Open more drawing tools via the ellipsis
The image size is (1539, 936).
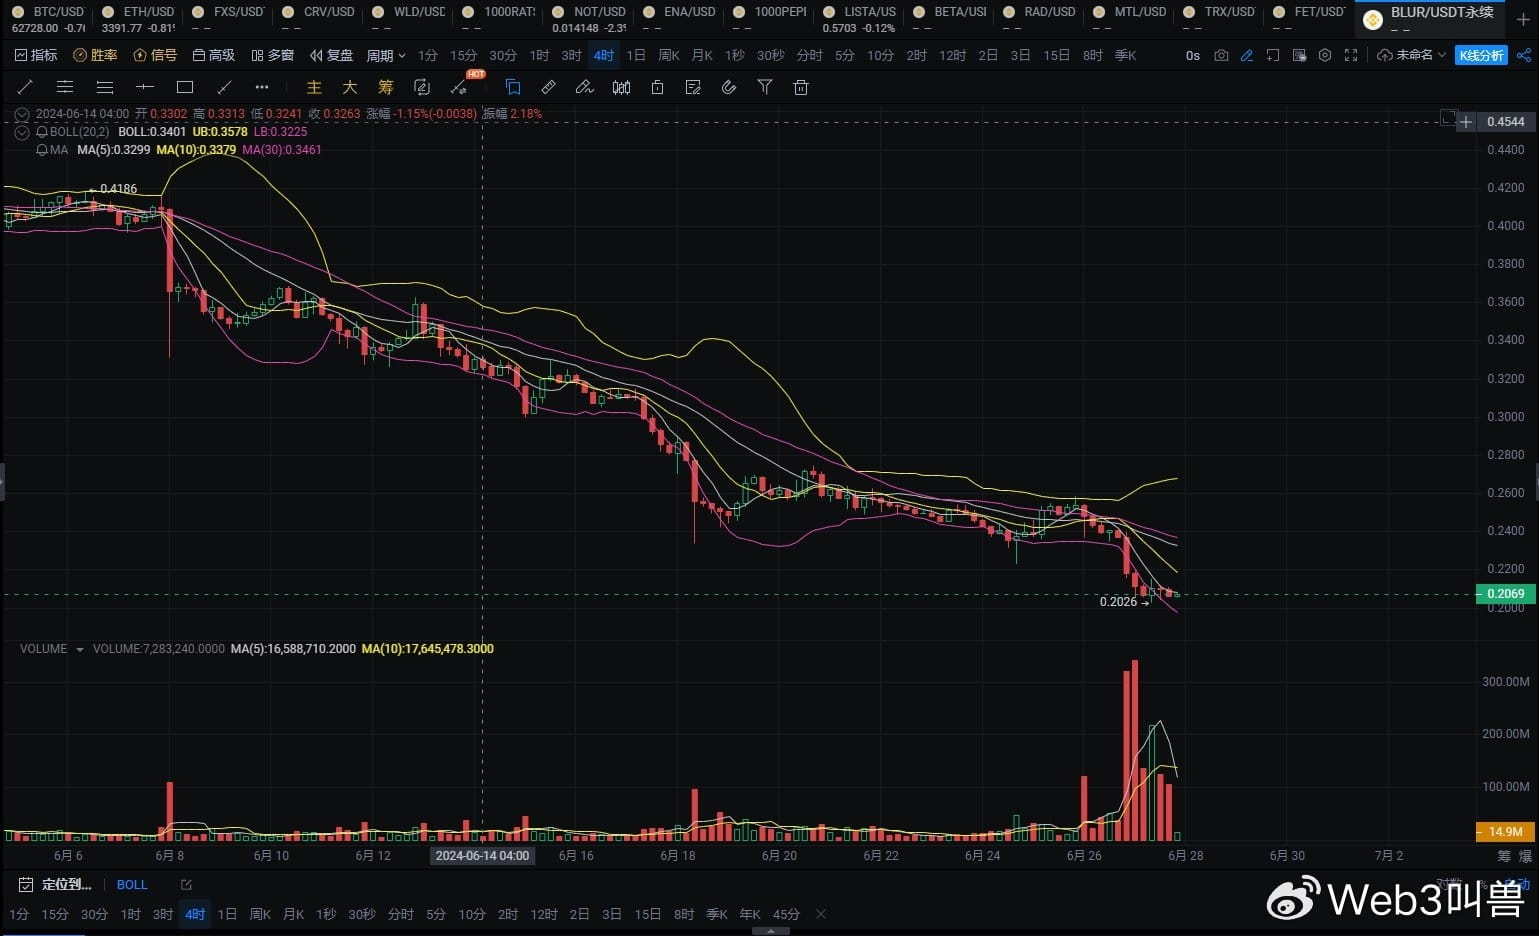click(x=262, y=87)
